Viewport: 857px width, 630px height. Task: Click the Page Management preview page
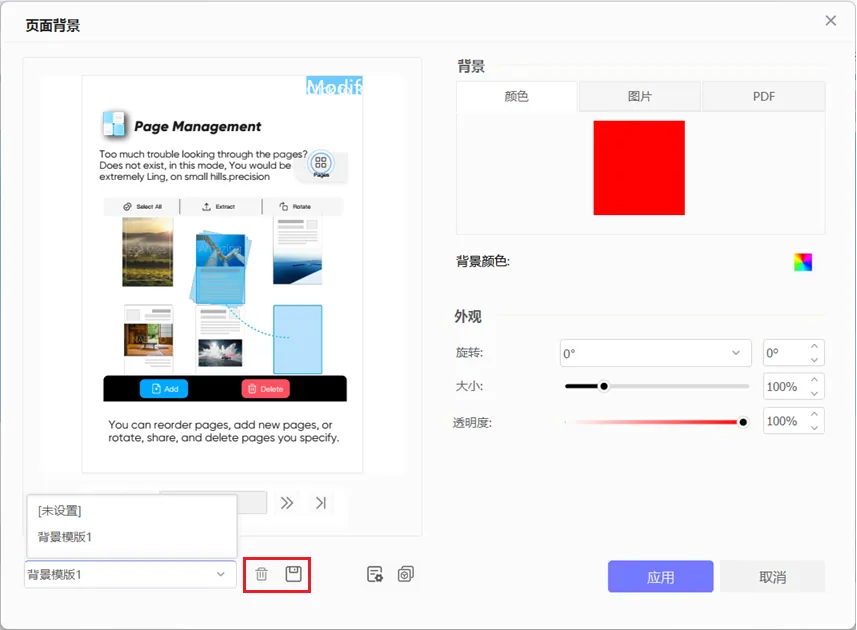point(222,274)
